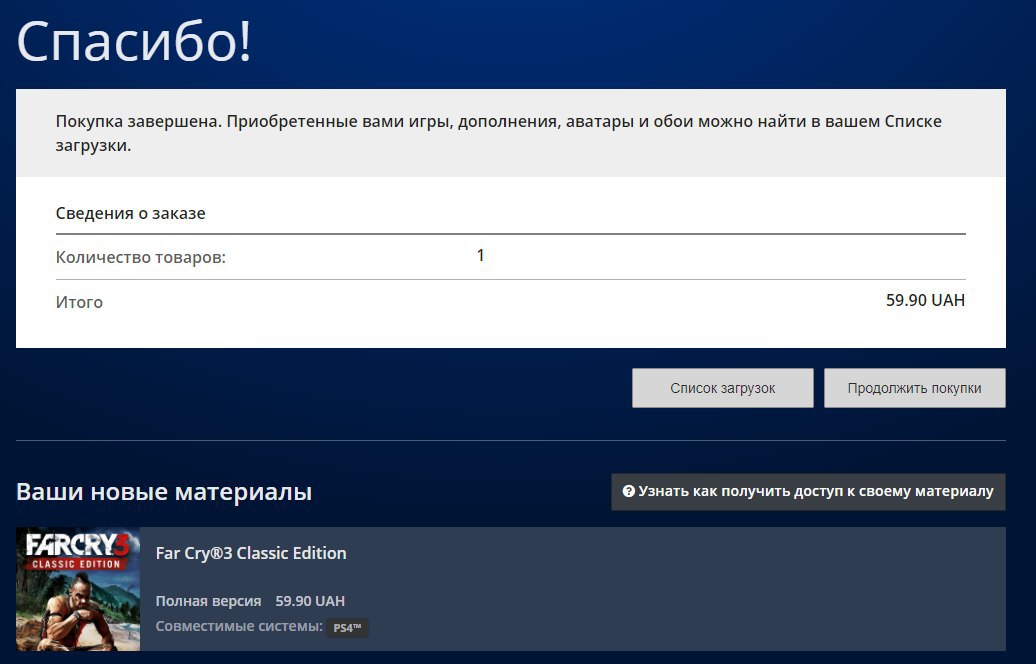Viewport: 1036px width, 664px height.
Task: Select the Far Cry®3 Classic Edition title
Action: point(251,553)
